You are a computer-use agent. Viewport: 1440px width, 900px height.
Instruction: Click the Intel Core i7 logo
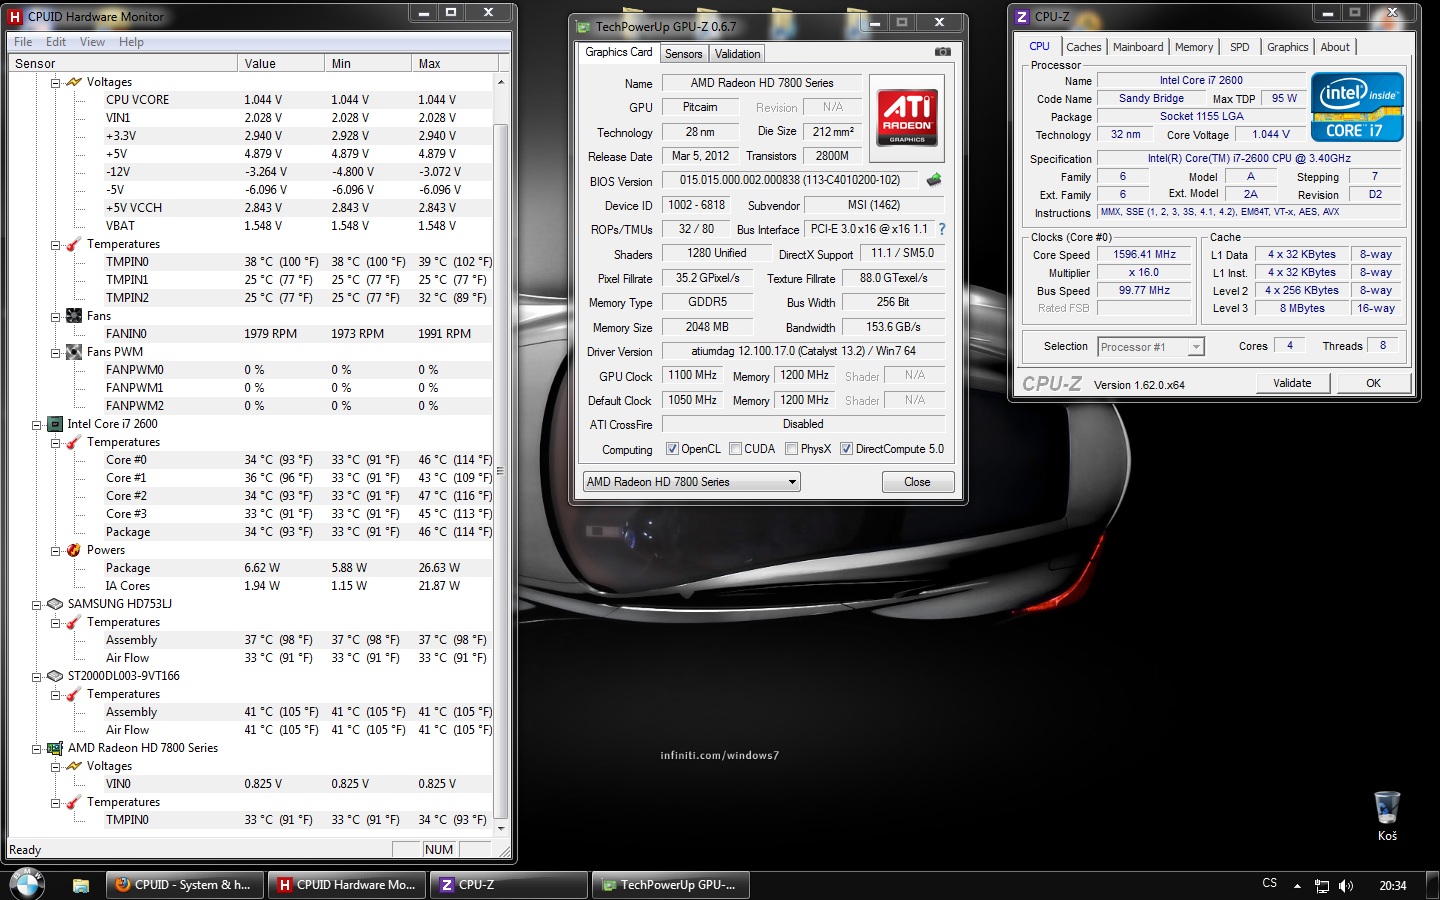tap(1357, 107)
